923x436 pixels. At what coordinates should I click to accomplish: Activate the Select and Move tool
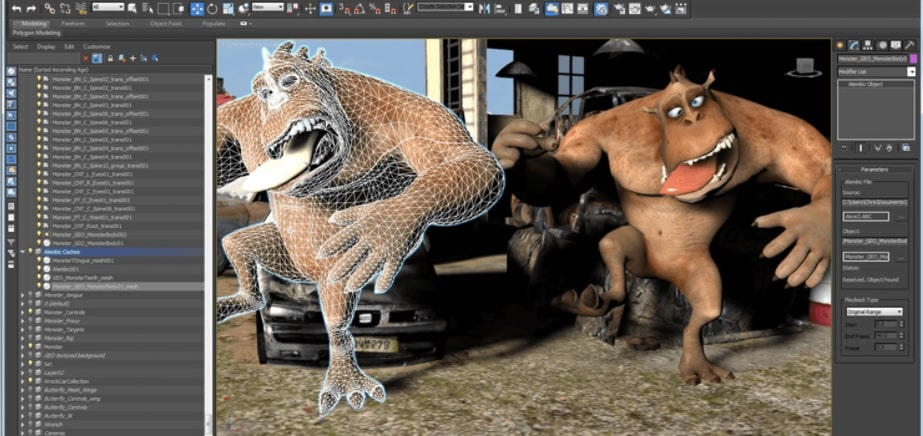tap(197, 8)
